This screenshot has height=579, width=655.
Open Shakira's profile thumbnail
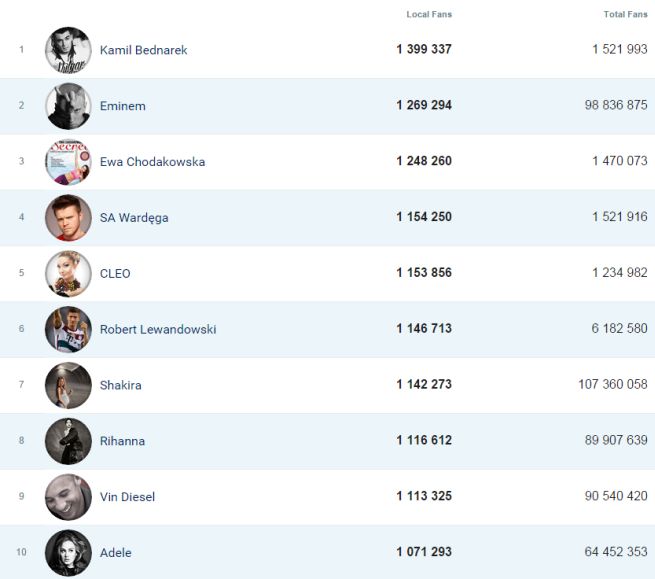click(x=68, y=386)
